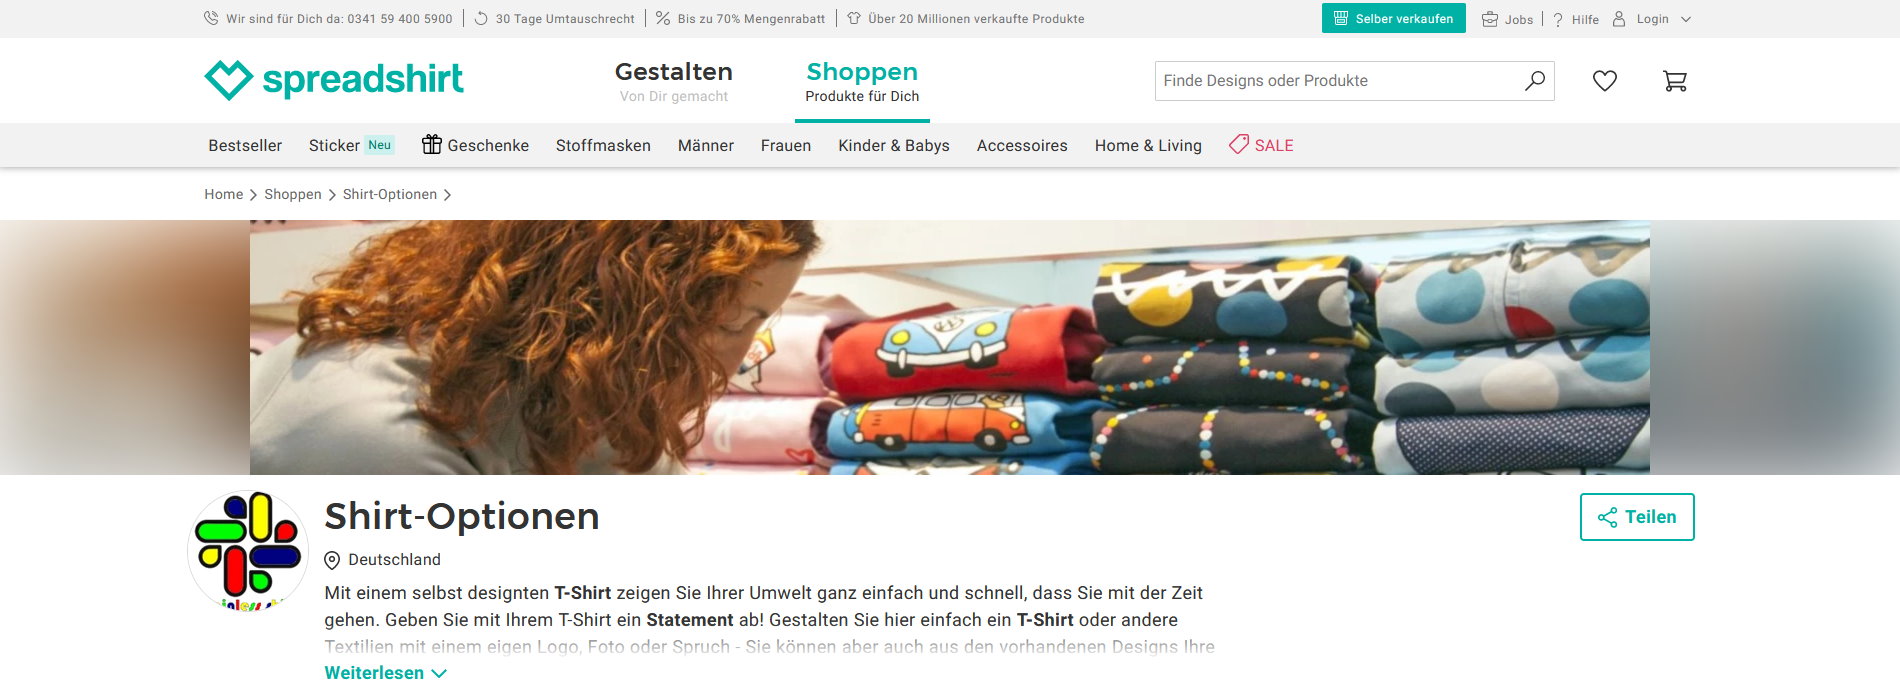1900x696 pixels.
Task: Click the Login user icon
Action: [1619, 19]
